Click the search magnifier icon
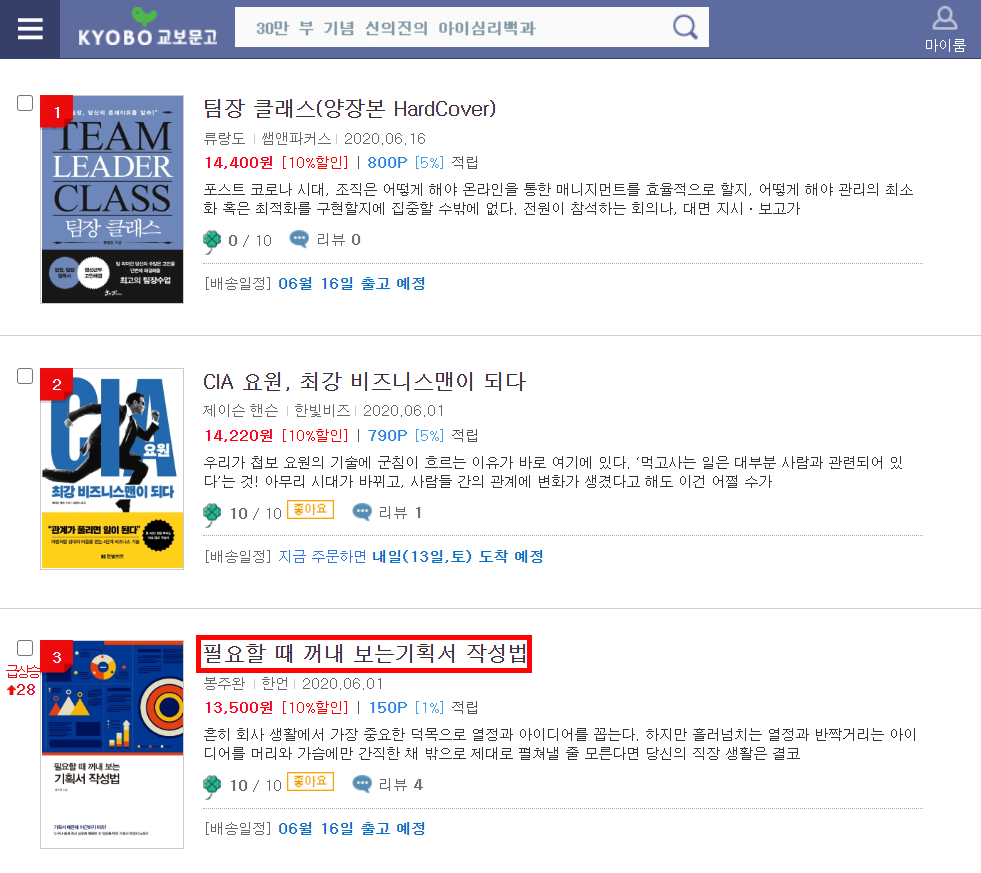Image resolution: width=981 pixels, height=873 pixels. [x=684, y=27]
